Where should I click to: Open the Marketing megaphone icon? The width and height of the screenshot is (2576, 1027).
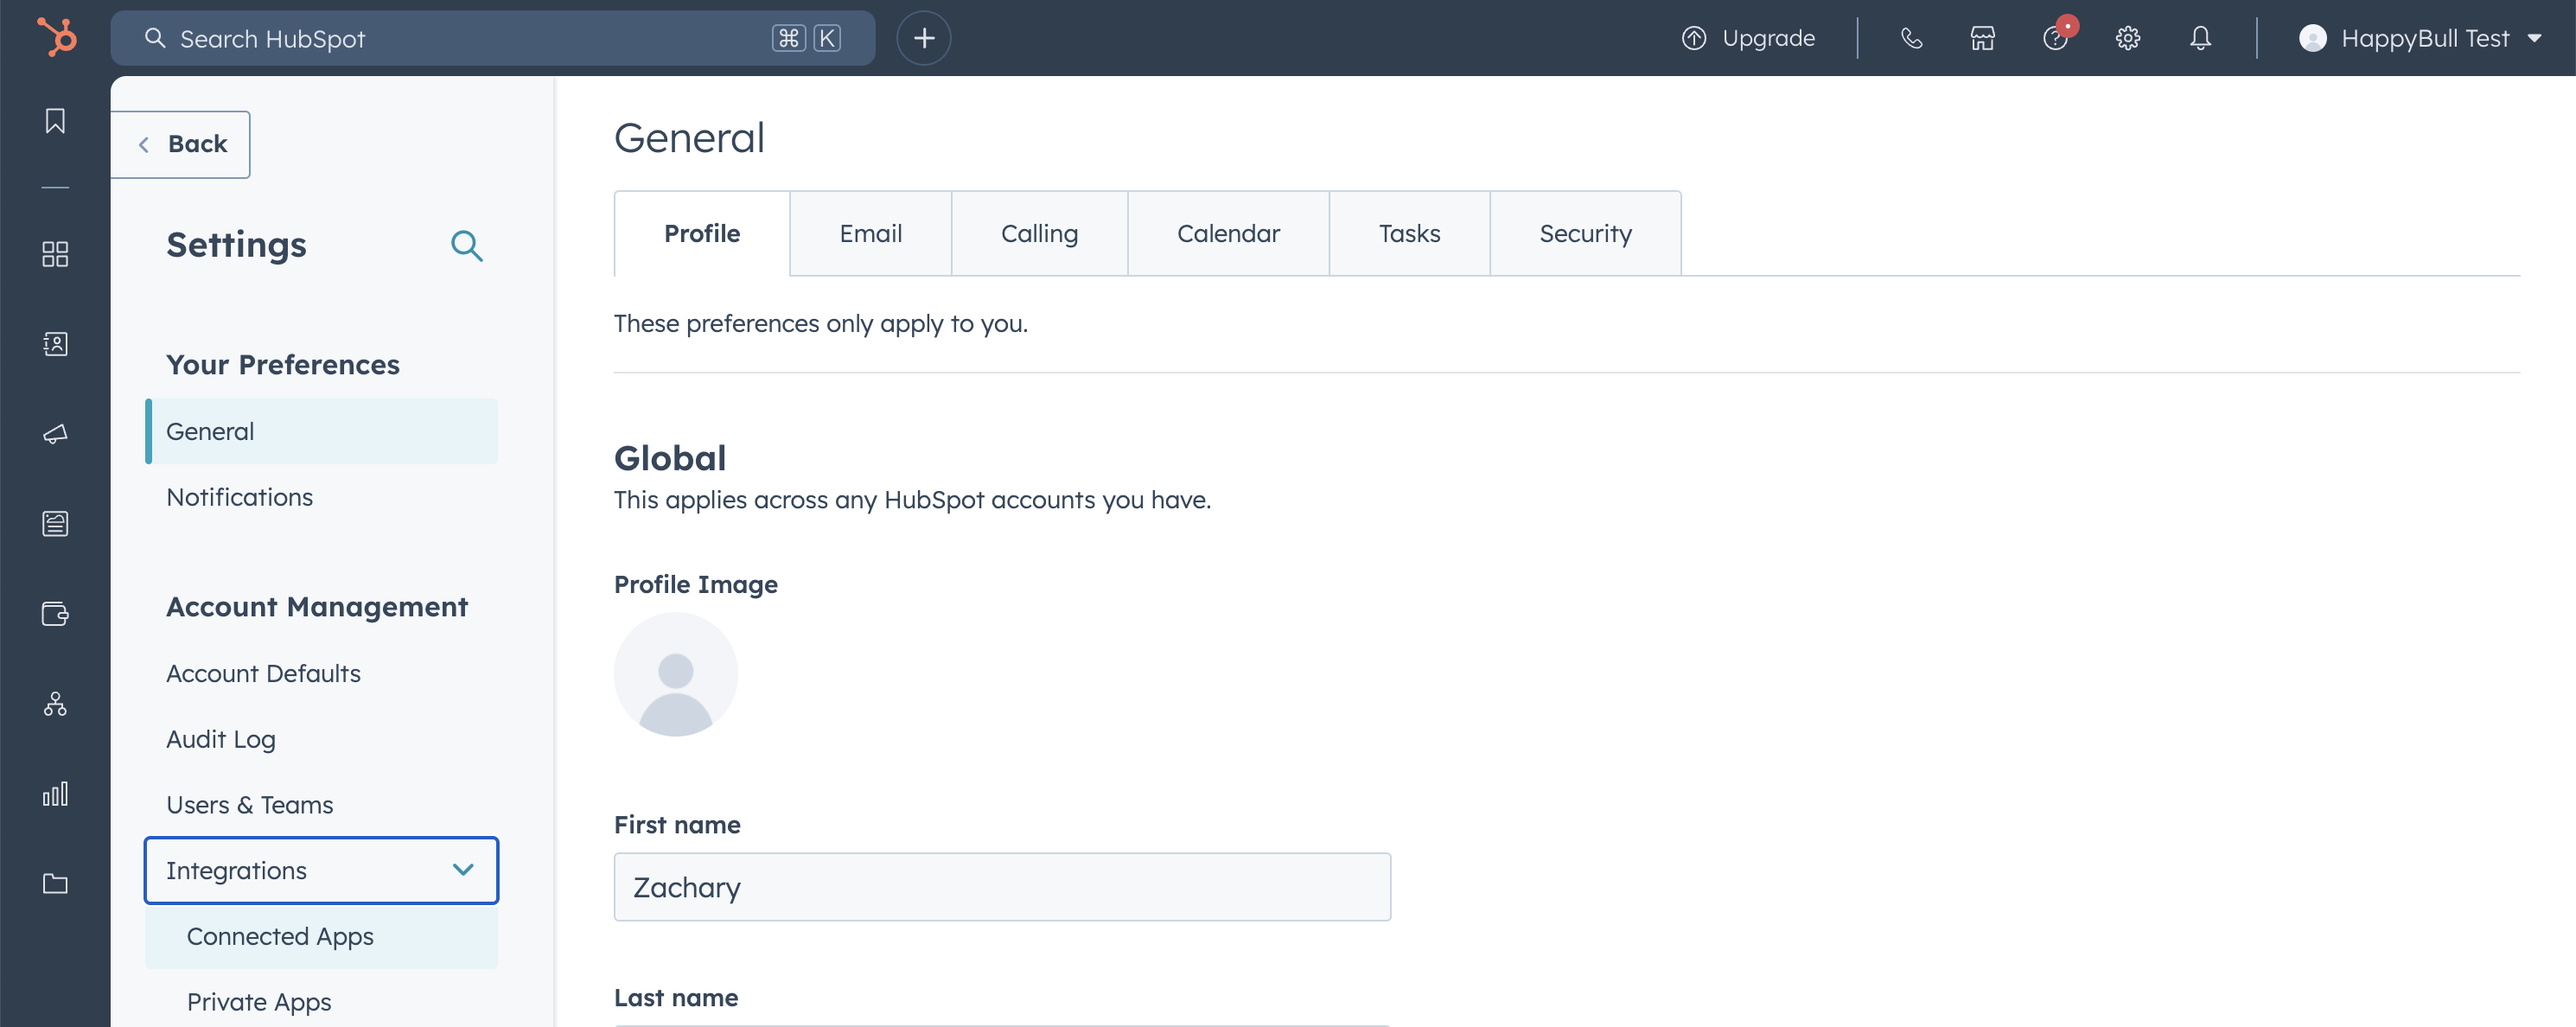[55, 434]
